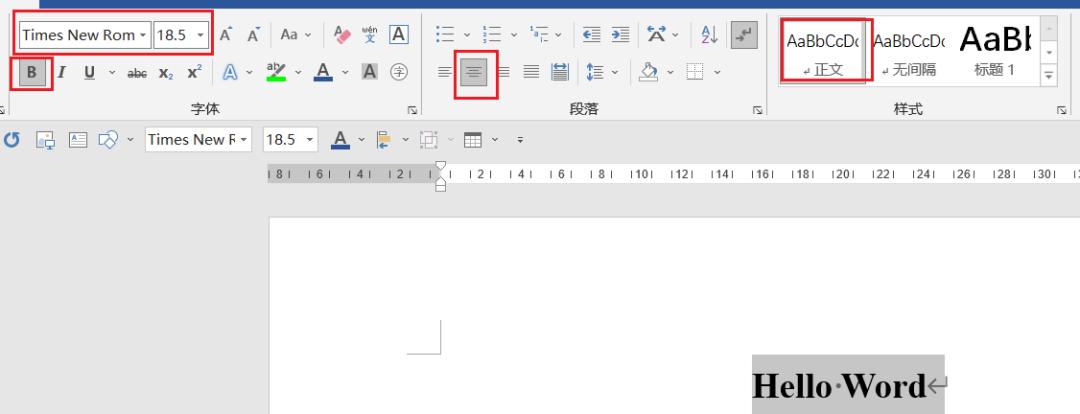Apply Numbering list icon
1080x414 pixels.
point(492,34)
